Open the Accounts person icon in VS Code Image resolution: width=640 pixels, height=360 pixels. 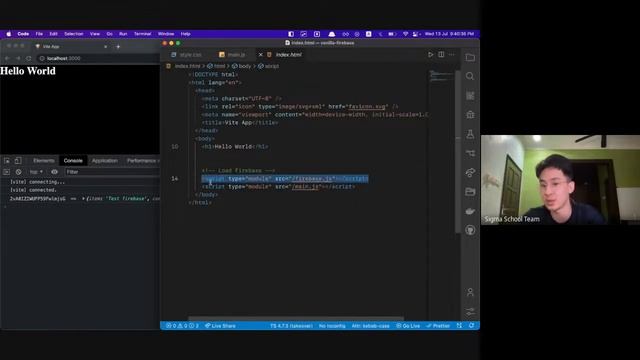tap(470, 292)
